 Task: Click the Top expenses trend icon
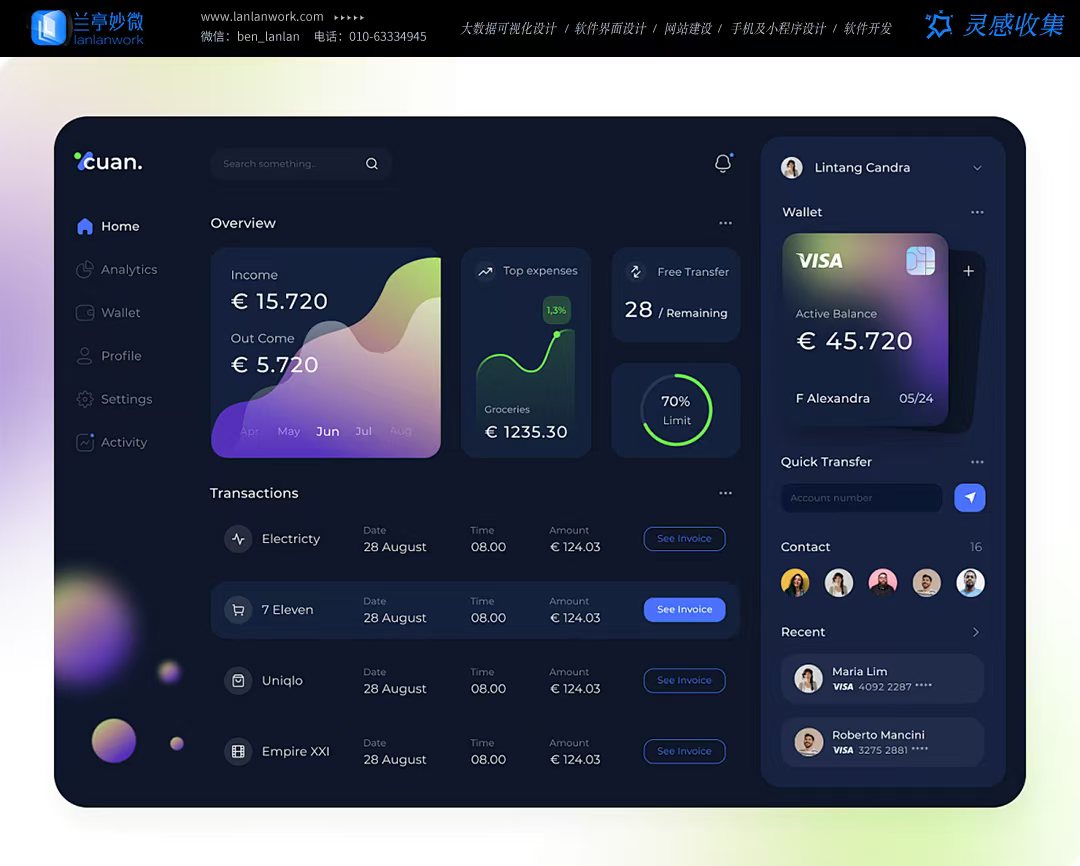pyautogui.click(x=485, y=271)
